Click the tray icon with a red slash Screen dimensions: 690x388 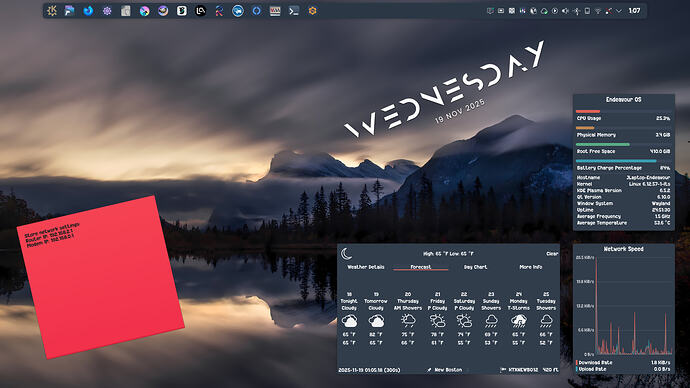tap(609, 11)
